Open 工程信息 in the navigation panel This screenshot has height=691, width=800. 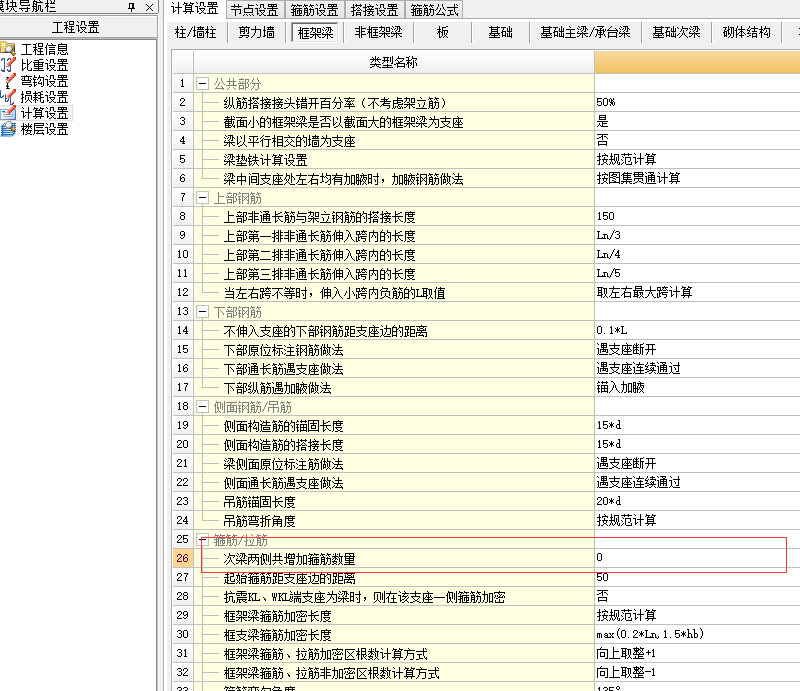point(44,49)
